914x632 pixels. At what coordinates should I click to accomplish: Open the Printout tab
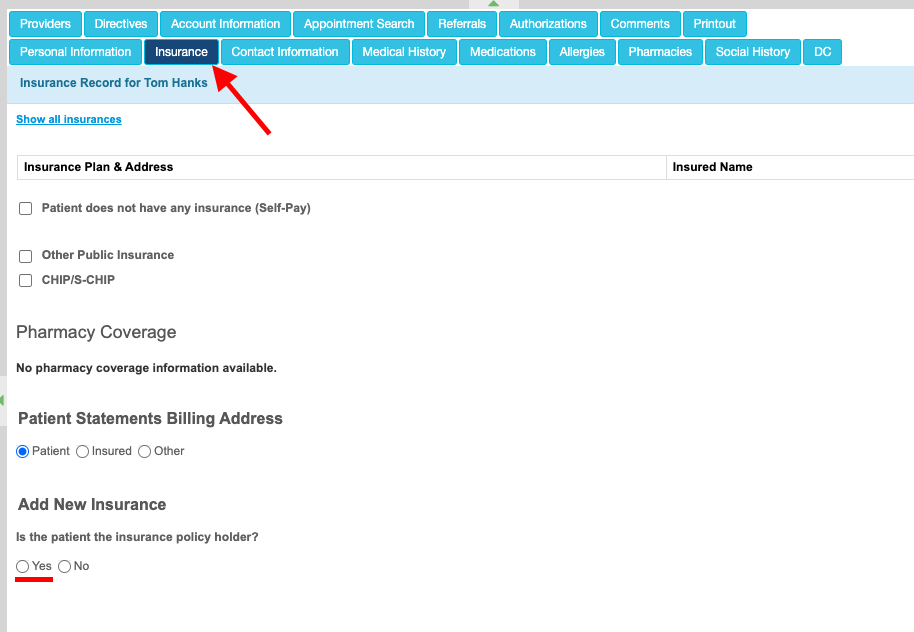[715, 24]
